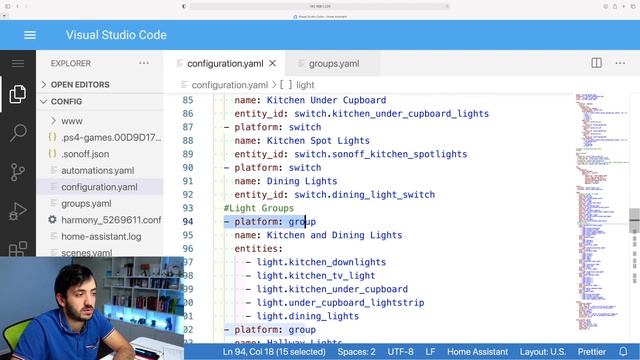
Task: Close the configuration.yaml tab
Action: click(273, 63)
